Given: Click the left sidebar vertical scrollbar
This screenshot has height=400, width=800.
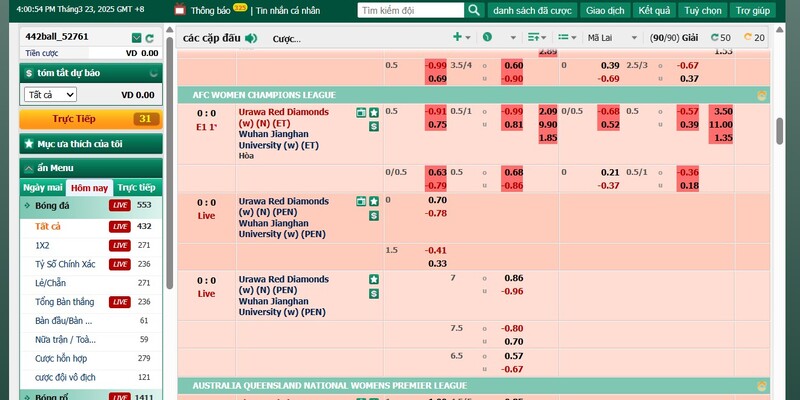Looking at the screenshot, I should (169, 163).
